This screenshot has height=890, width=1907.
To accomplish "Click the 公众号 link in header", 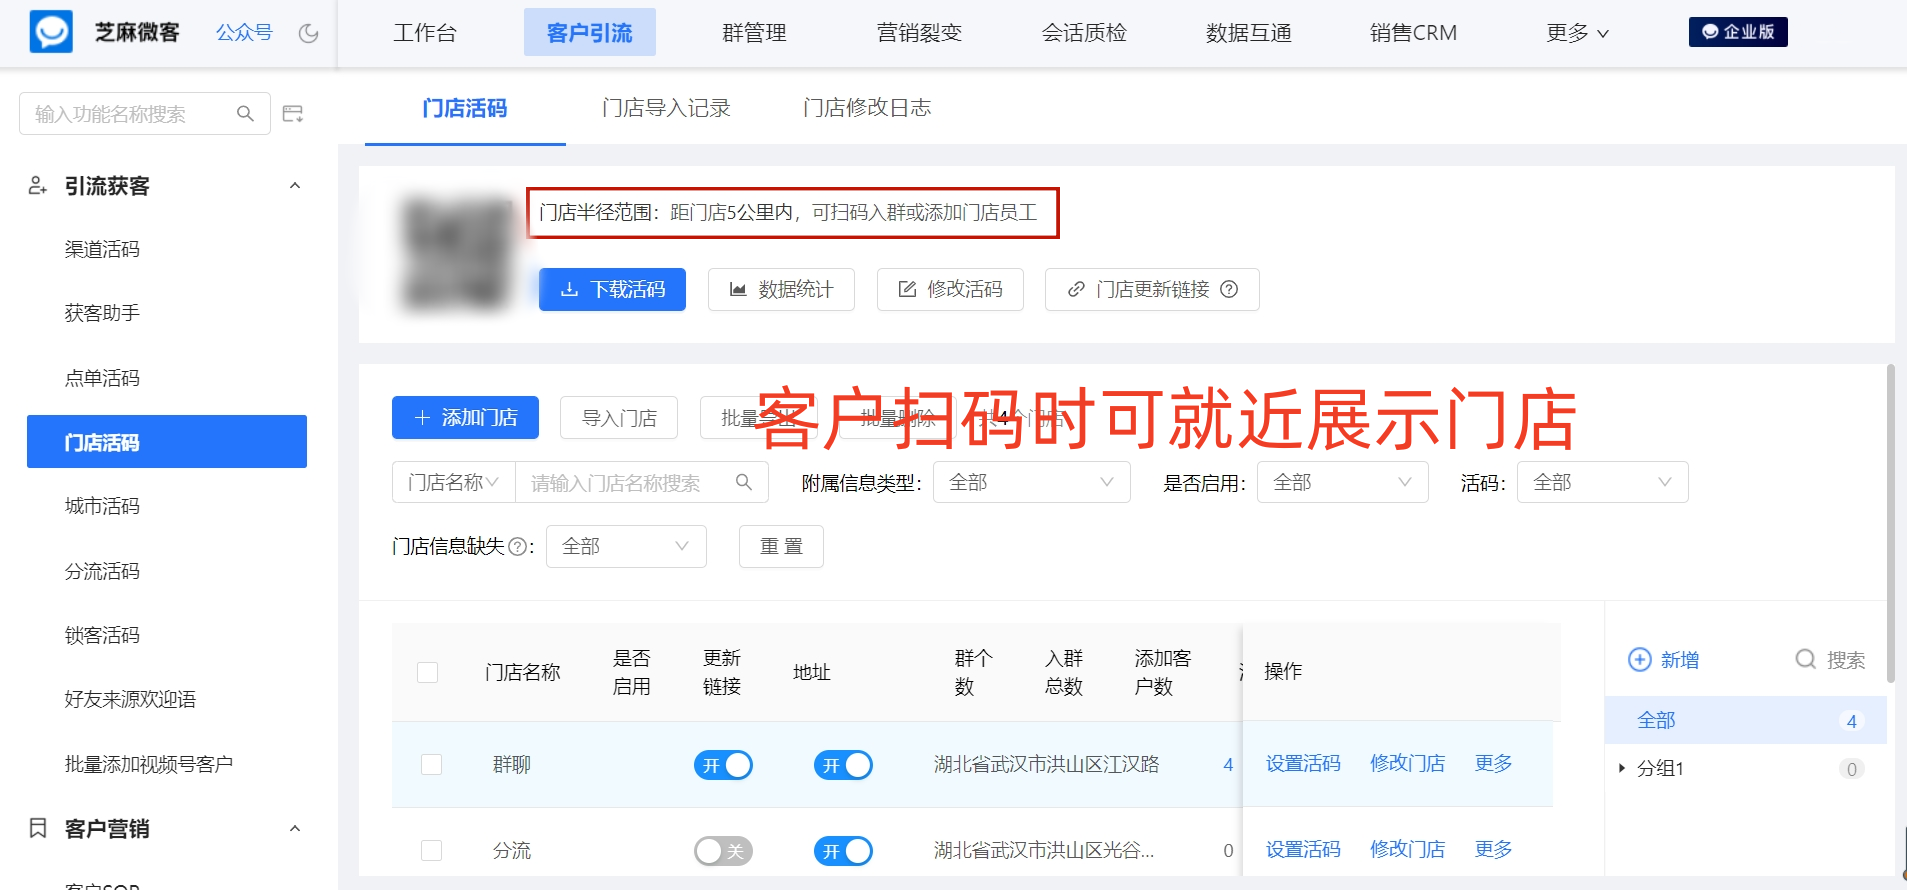I will [244, 33].
